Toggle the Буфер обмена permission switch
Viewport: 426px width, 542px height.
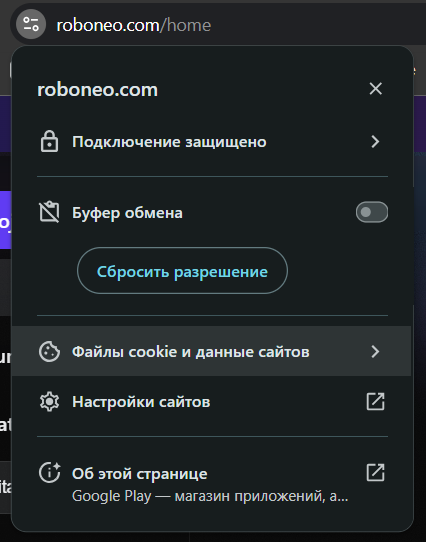coord(372,212)
